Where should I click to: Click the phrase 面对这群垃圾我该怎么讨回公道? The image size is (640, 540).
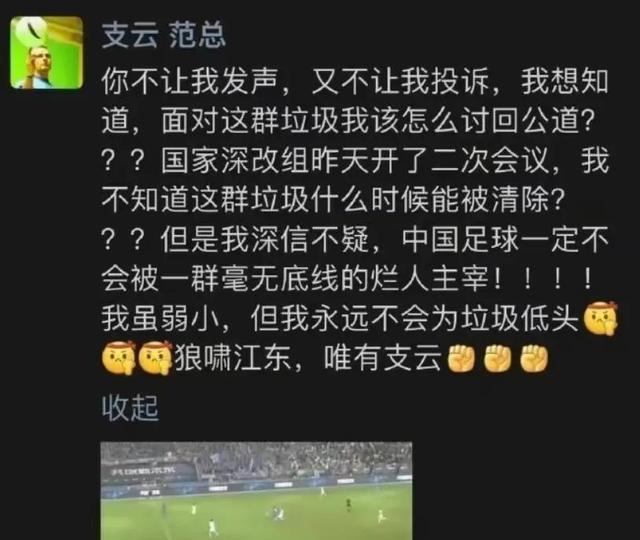pyautogui.click(x=371, y=121)
